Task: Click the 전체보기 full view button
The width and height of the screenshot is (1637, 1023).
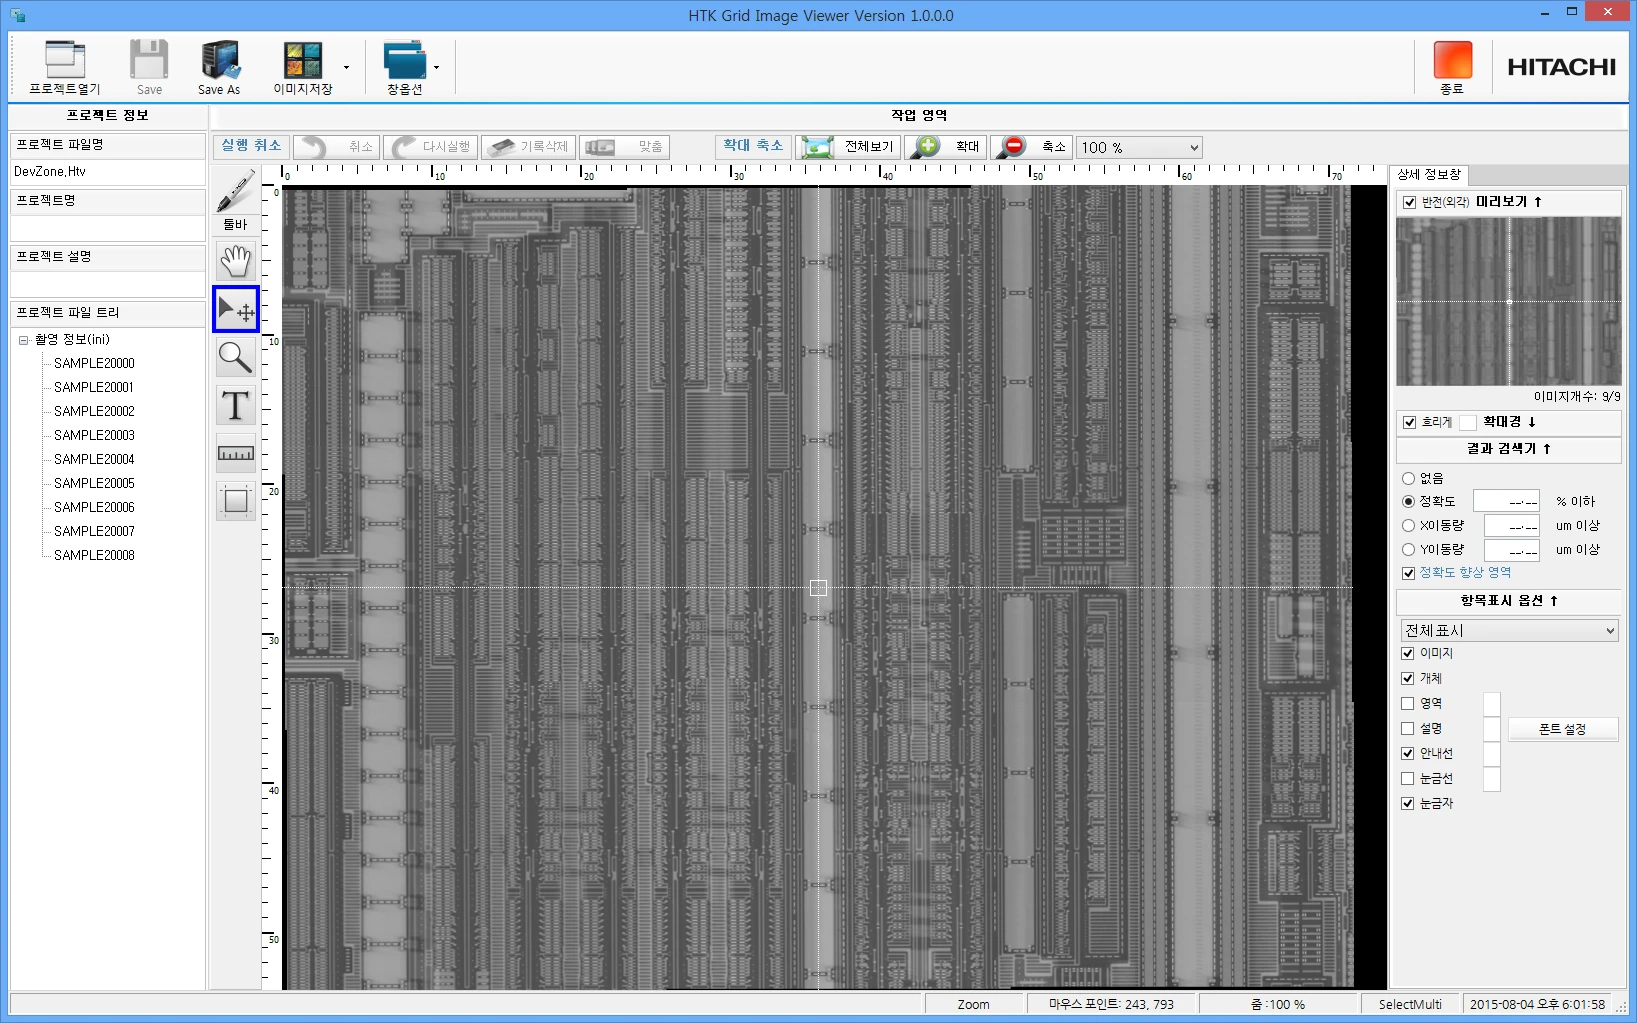Action: coord(848,147)
